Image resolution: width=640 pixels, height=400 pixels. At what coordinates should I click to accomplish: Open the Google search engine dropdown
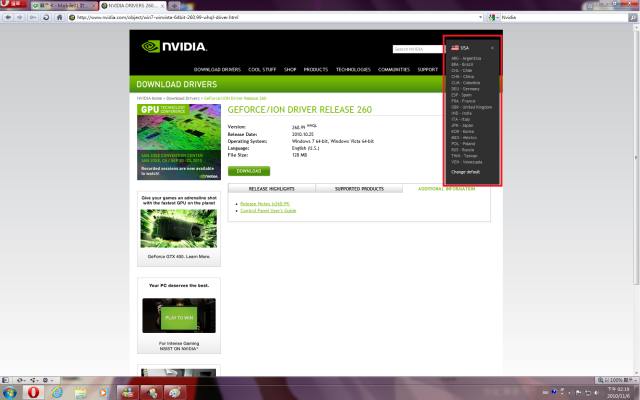coord(493,18)
